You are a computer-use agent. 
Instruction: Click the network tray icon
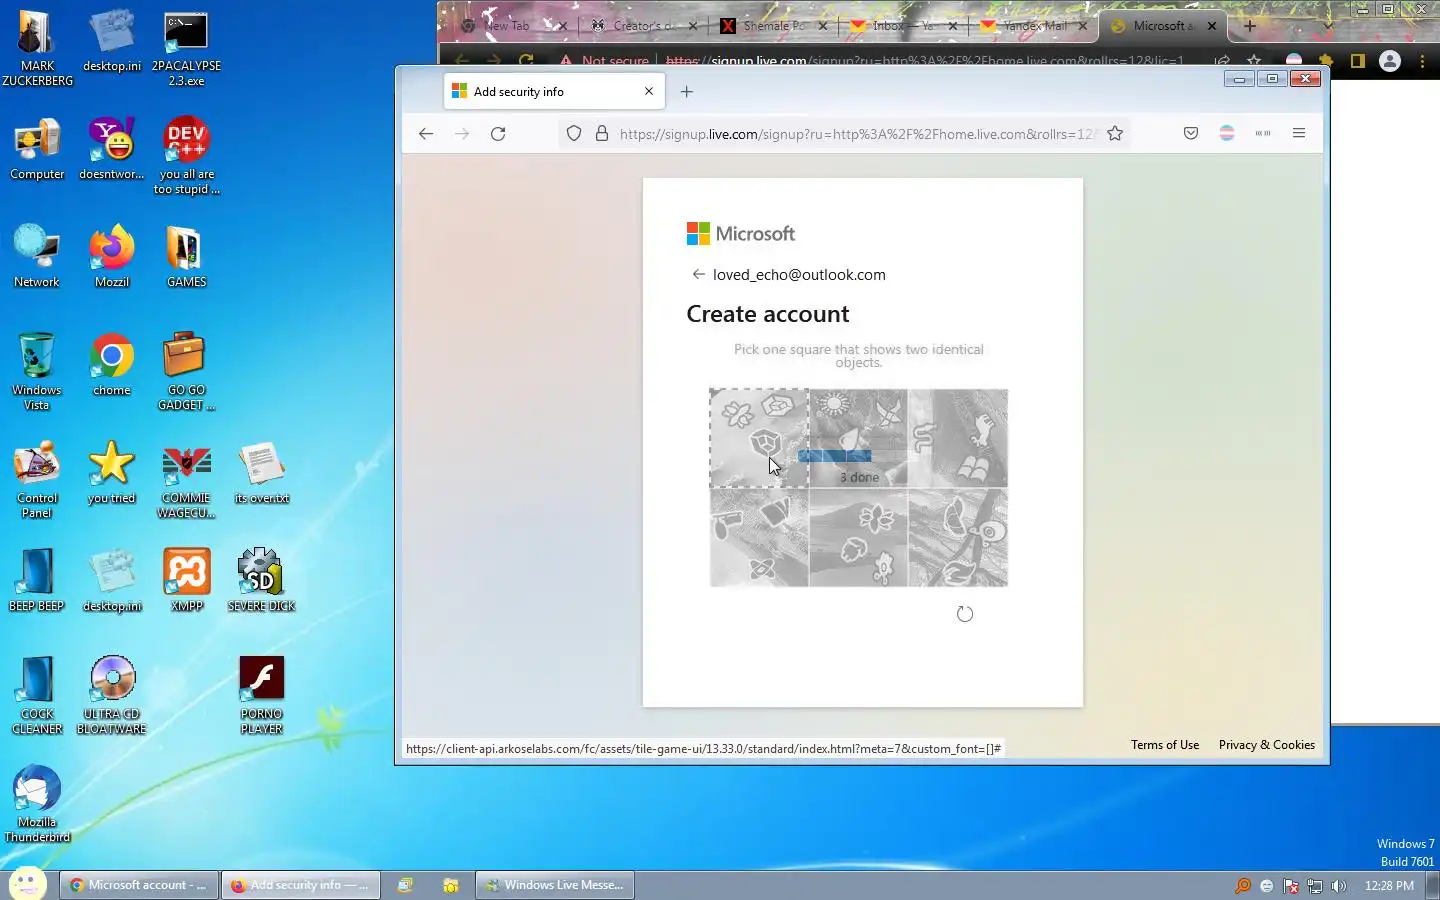point(1315,886)
